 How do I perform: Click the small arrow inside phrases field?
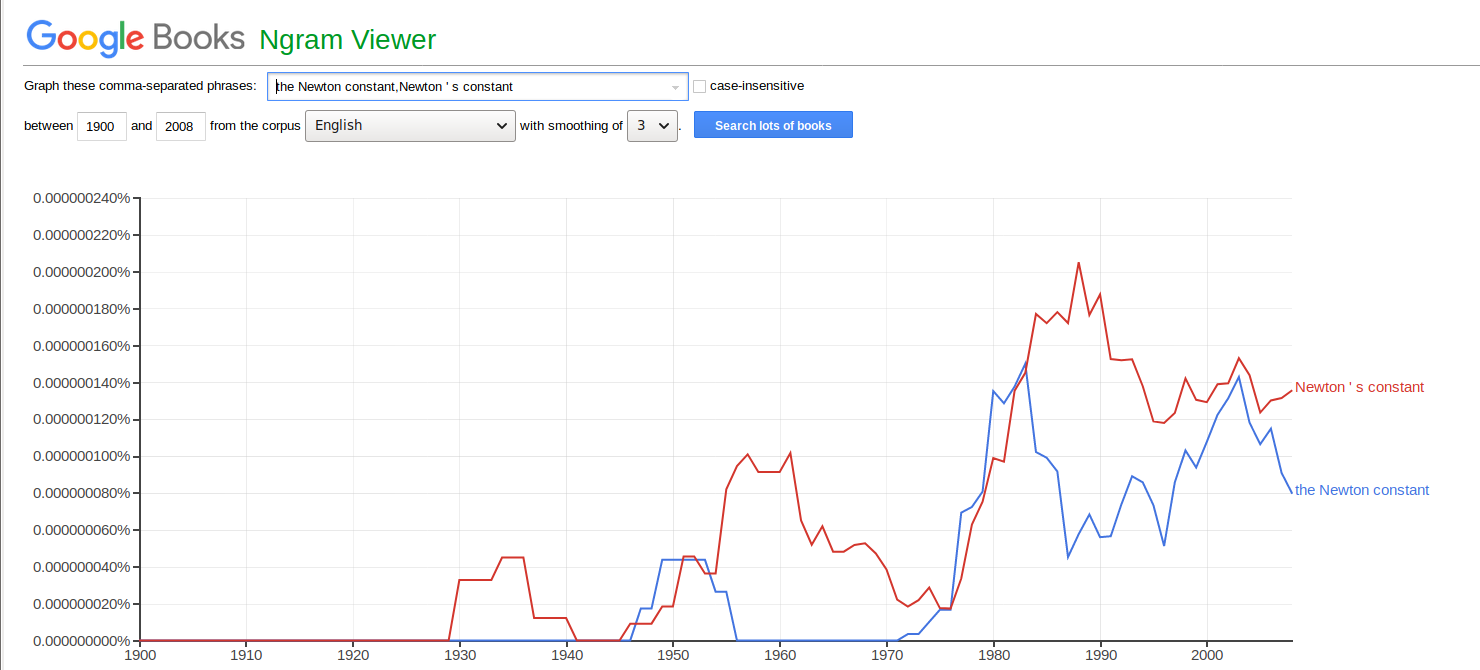point(675,87)
